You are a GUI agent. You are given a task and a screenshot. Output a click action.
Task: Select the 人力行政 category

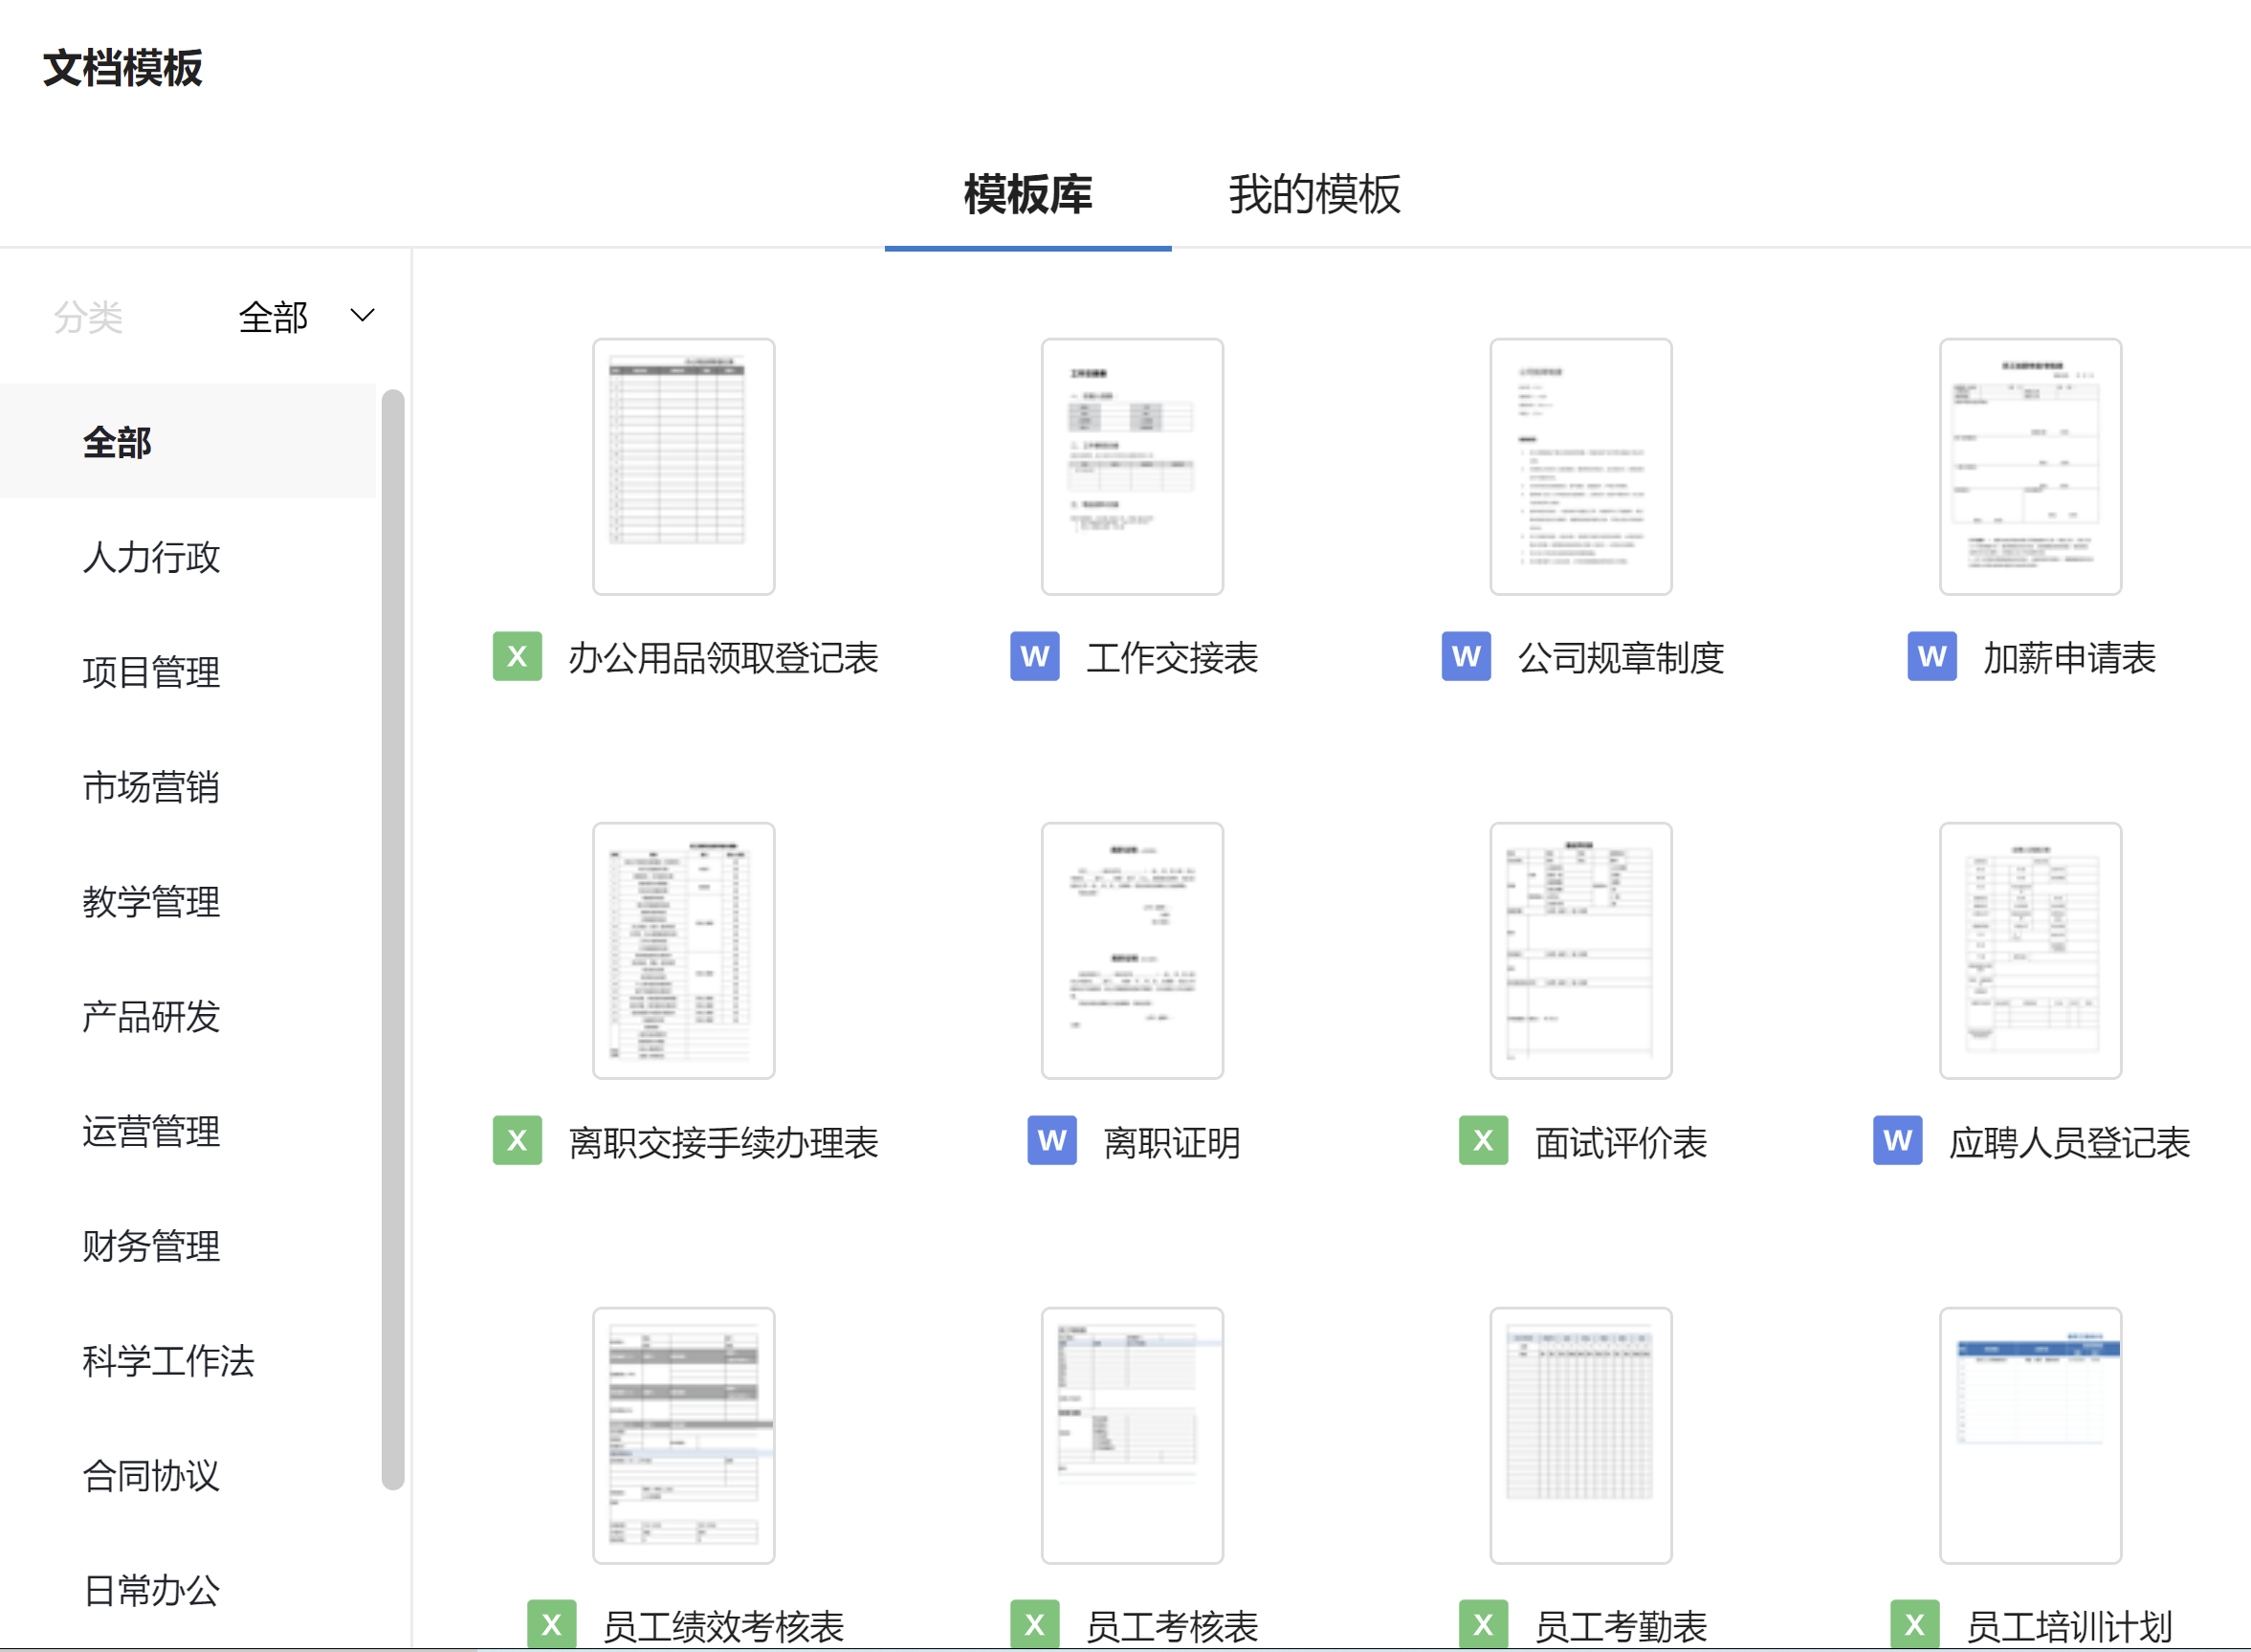(188, 557)
